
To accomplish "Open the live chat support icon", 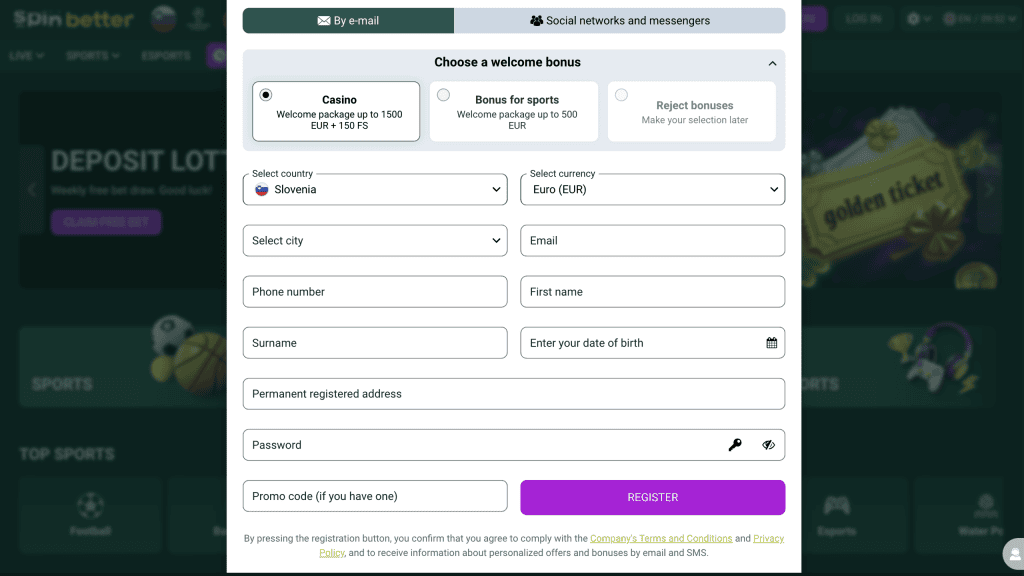I will pos(1015,553).
